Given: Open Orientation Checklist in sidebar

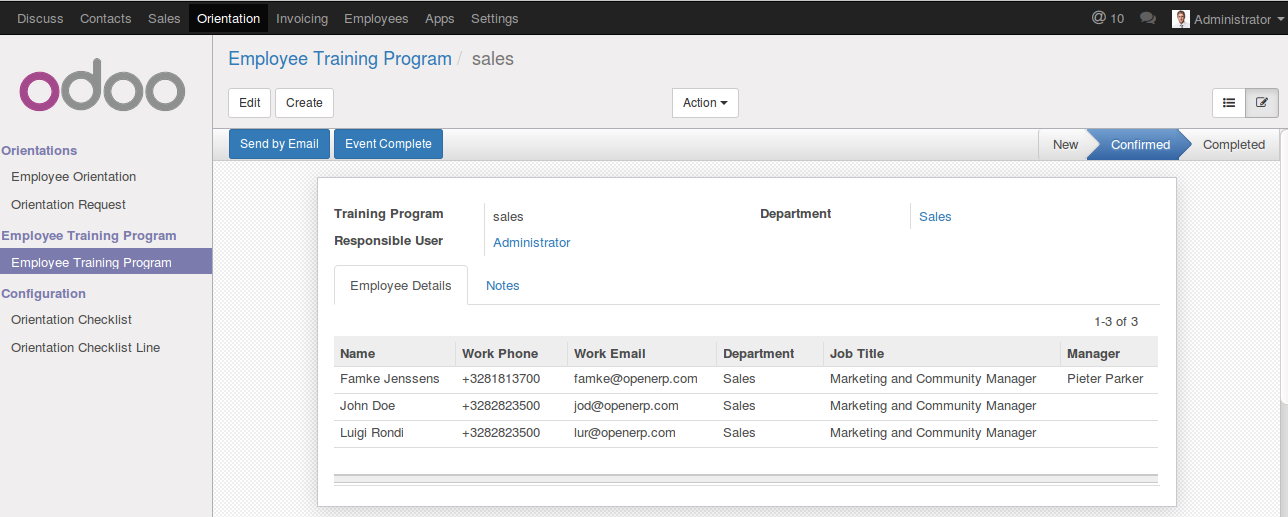Looking at the screenshot, I should click(x=71, y=320).
